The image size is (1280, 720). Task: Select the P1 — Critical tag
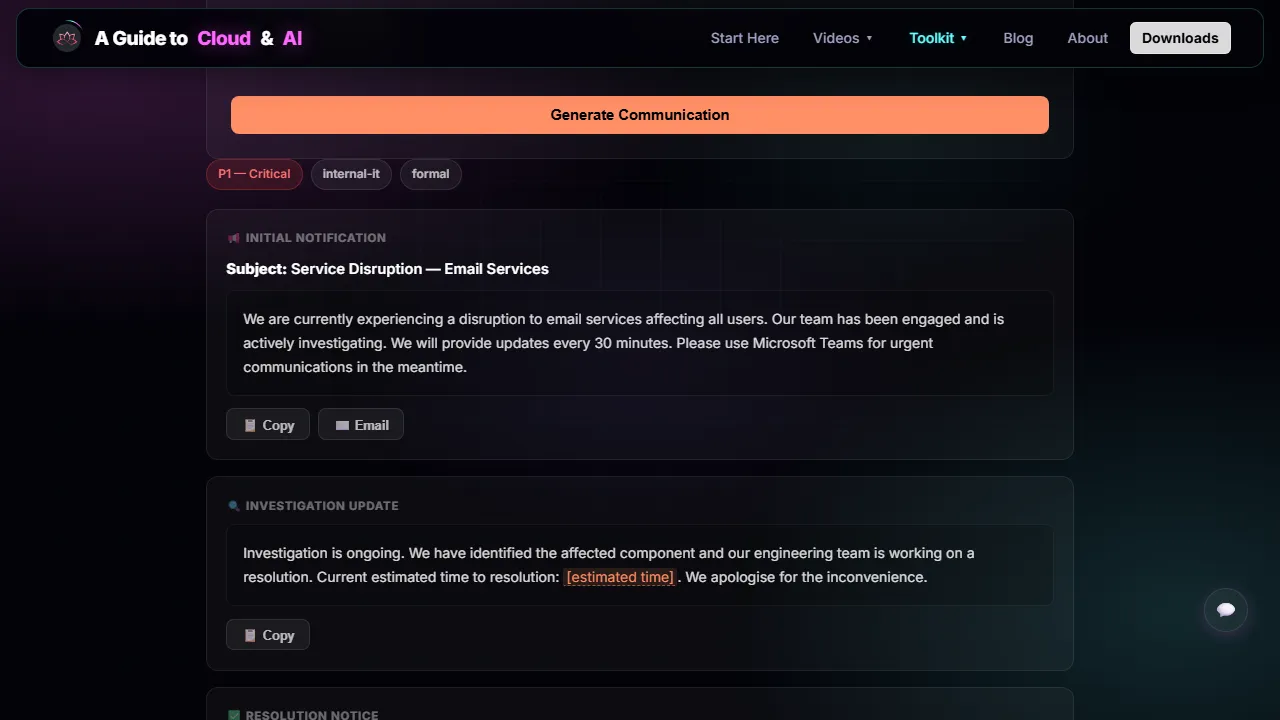pyautogui.click(x=254, y=174)
